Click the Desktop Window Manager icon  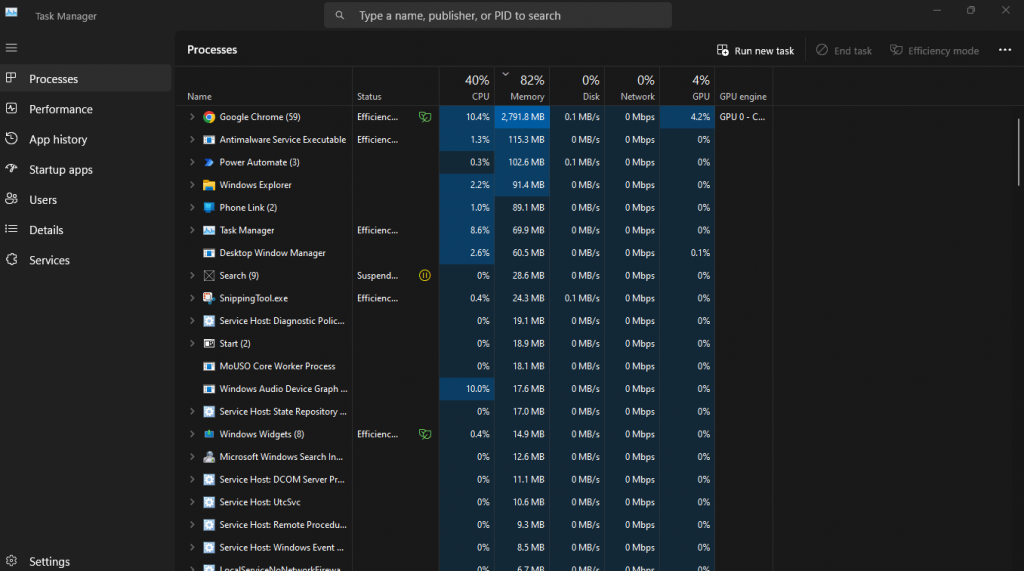tap(209, 253)
